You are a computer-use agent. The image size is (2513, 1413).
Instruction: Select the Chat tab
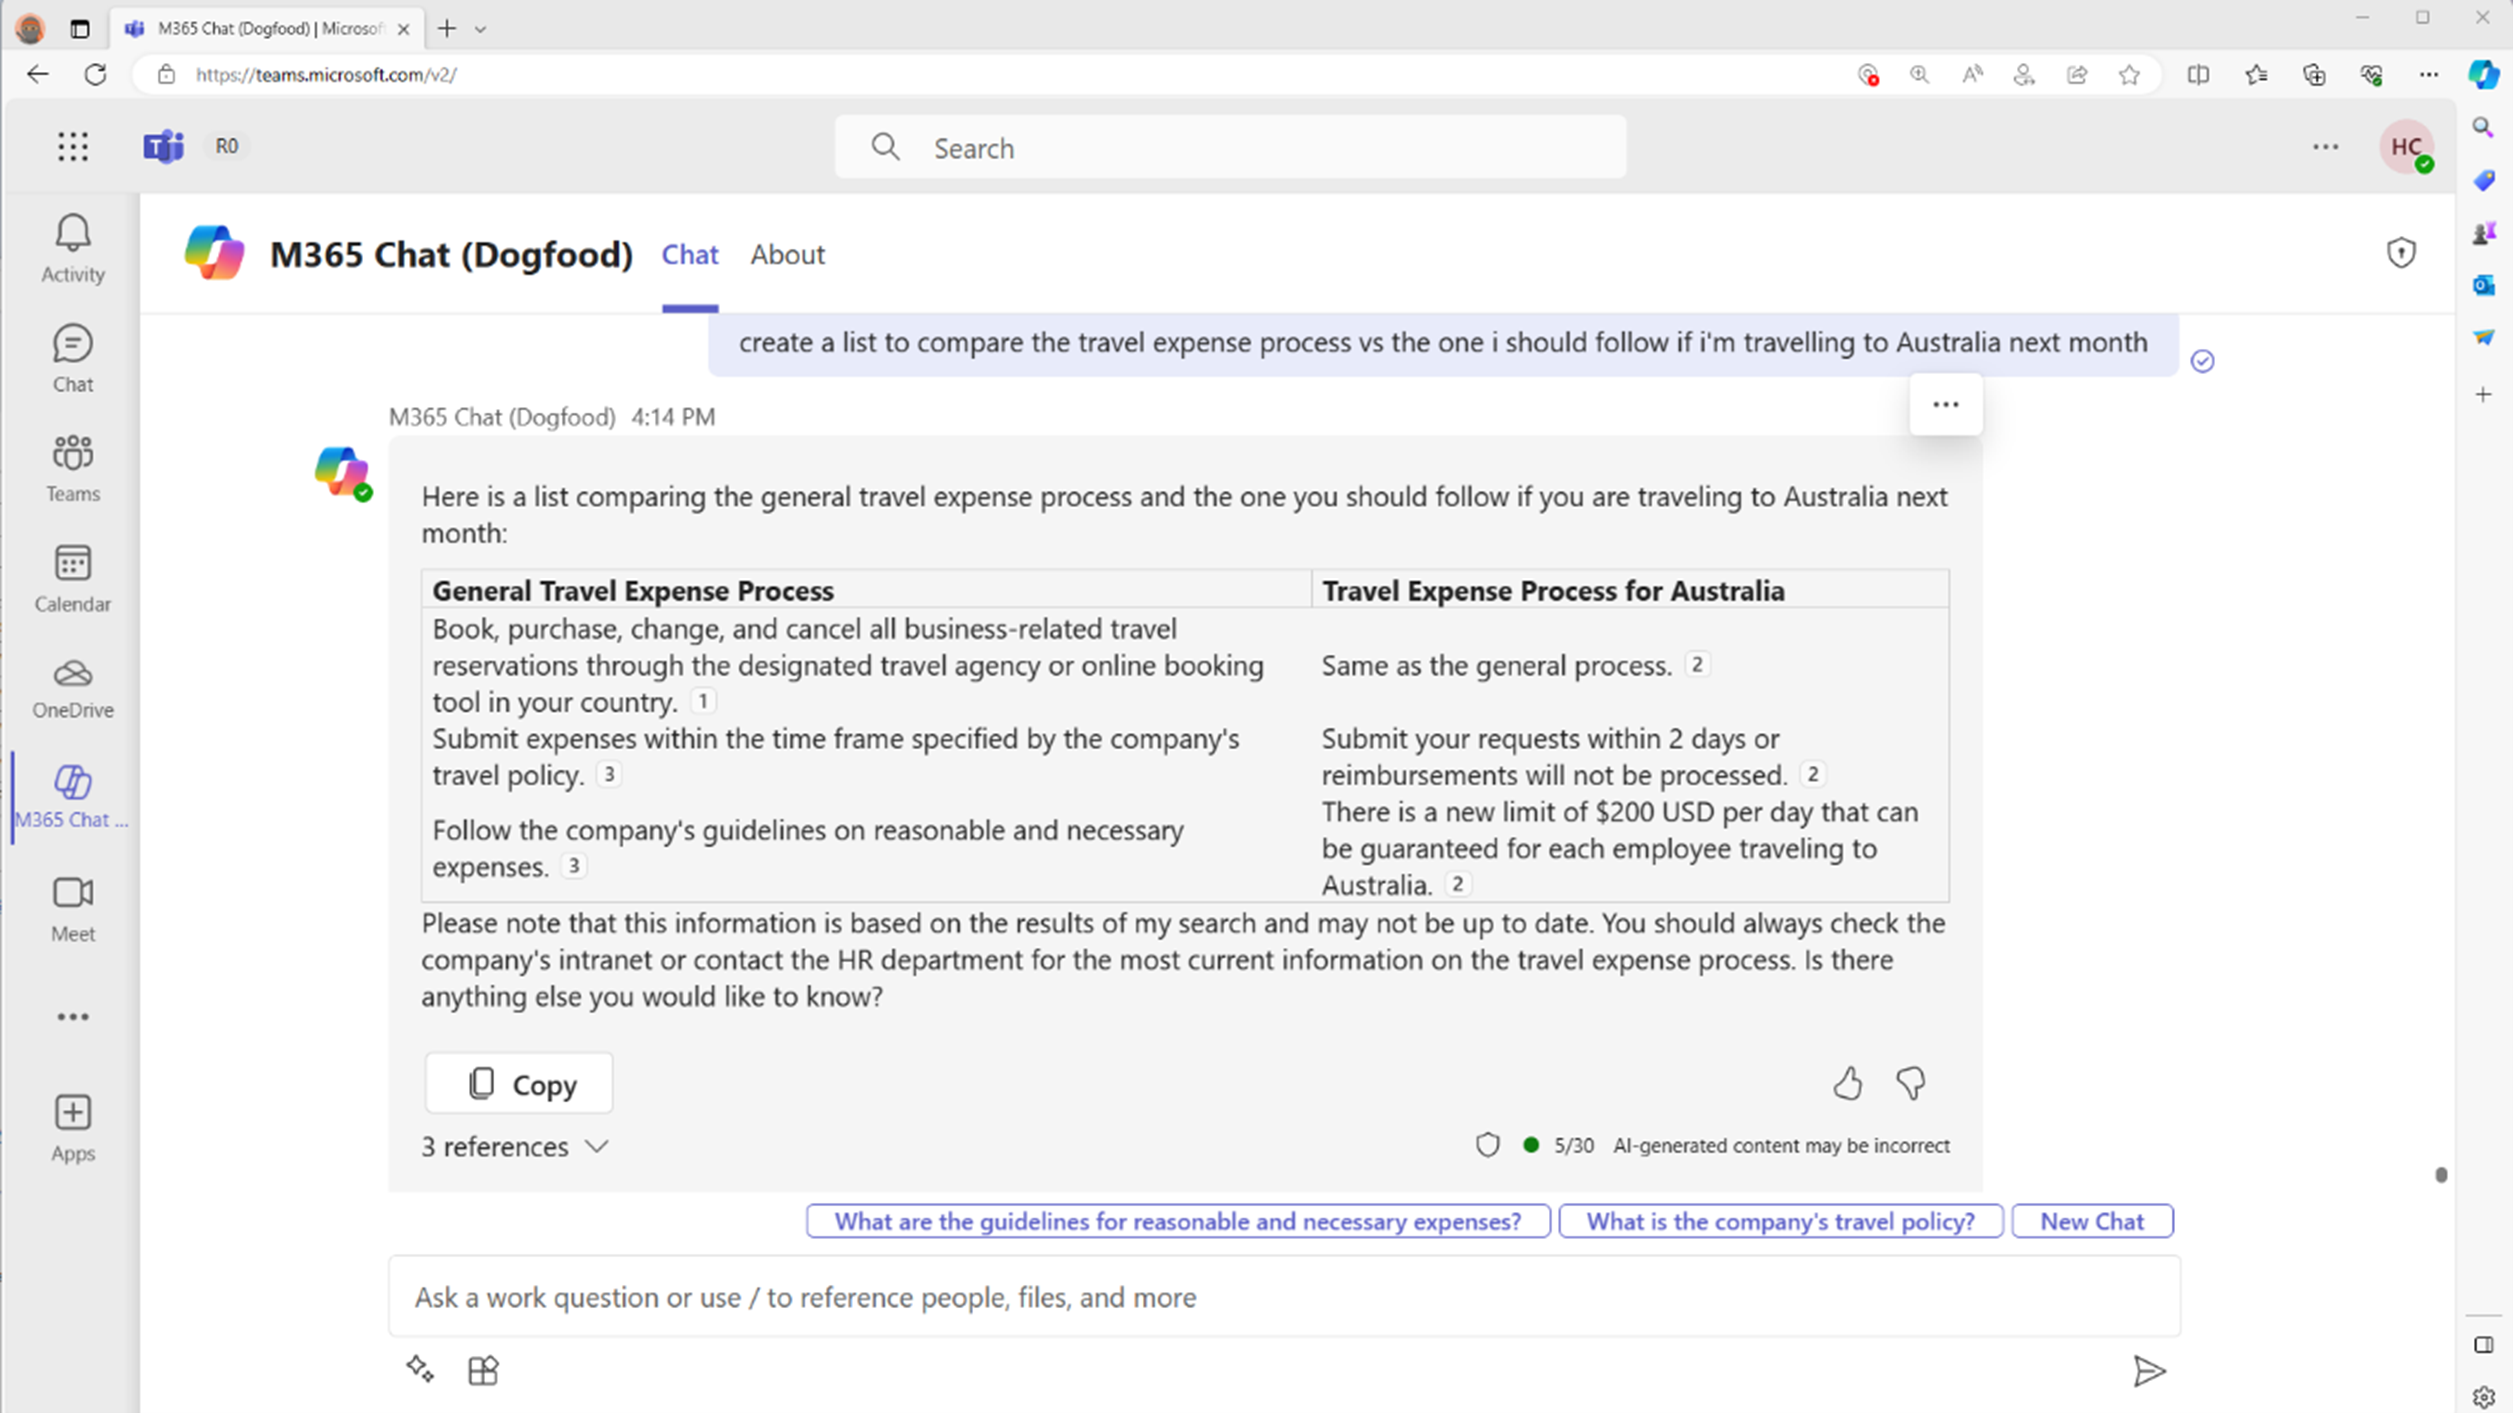click(x=690, y=255)
